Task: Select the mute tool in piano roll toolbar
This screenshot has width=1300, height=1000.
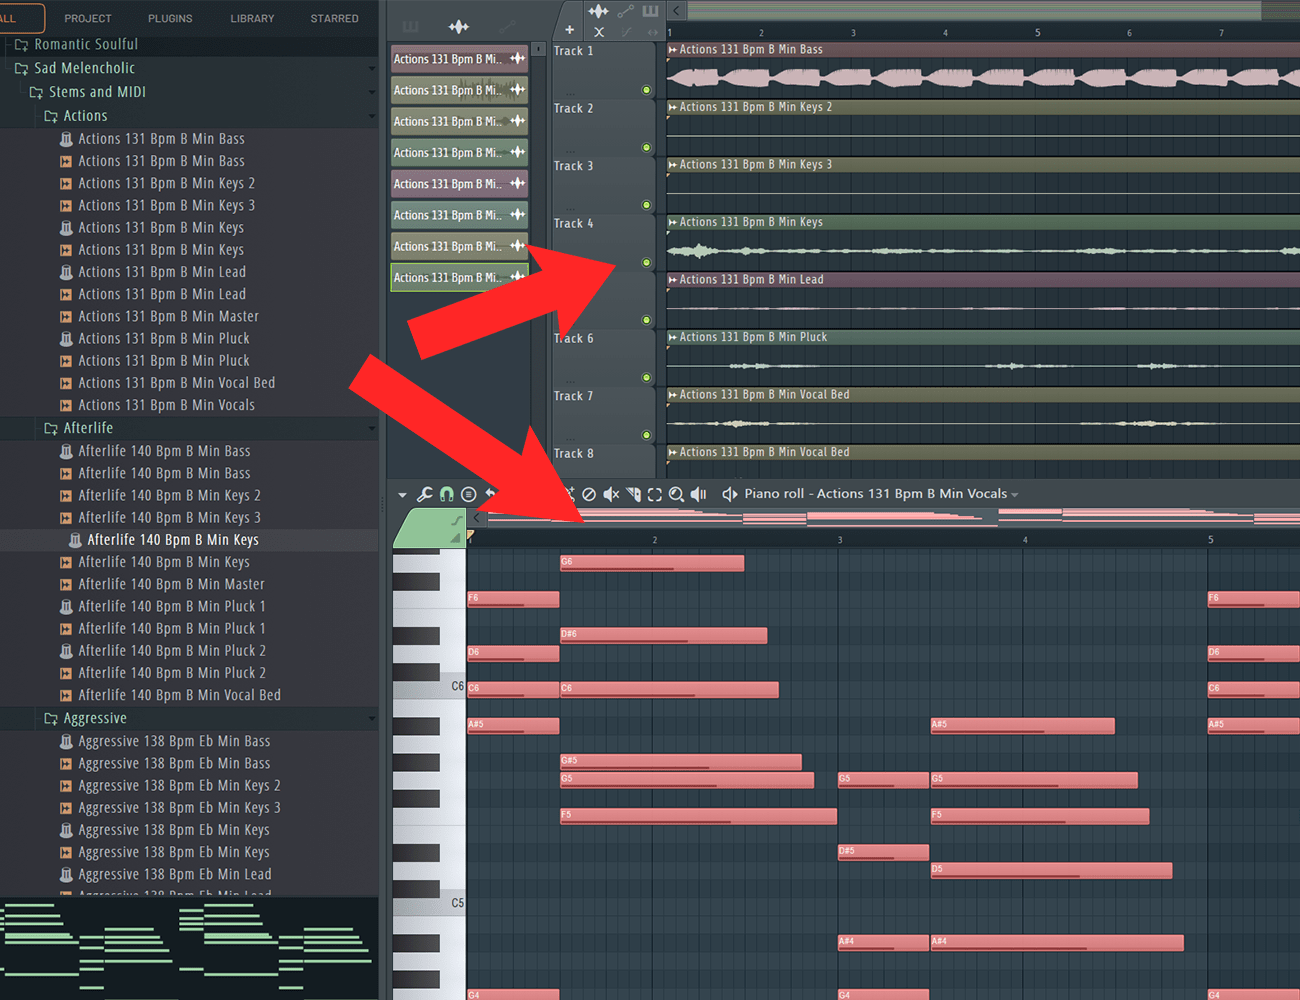Action: pyautogui.click(x=611, y=494)
